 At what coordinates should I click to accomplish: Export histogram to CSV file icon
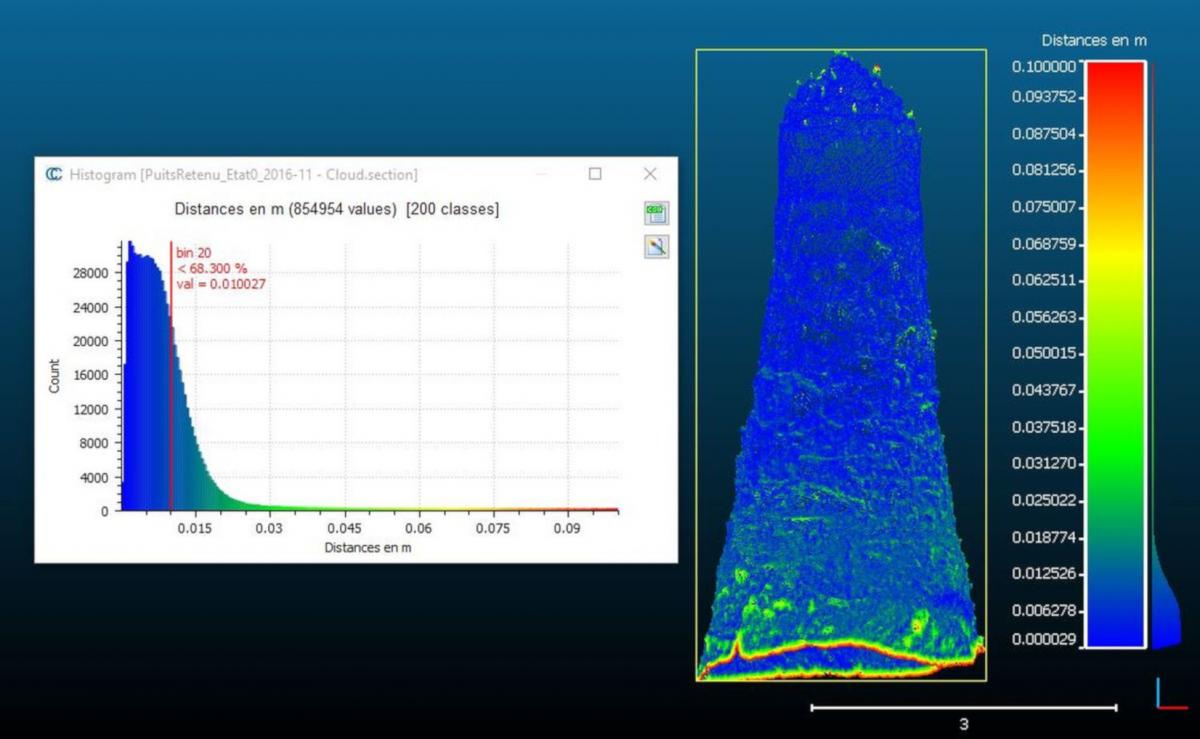pos(656,212)
